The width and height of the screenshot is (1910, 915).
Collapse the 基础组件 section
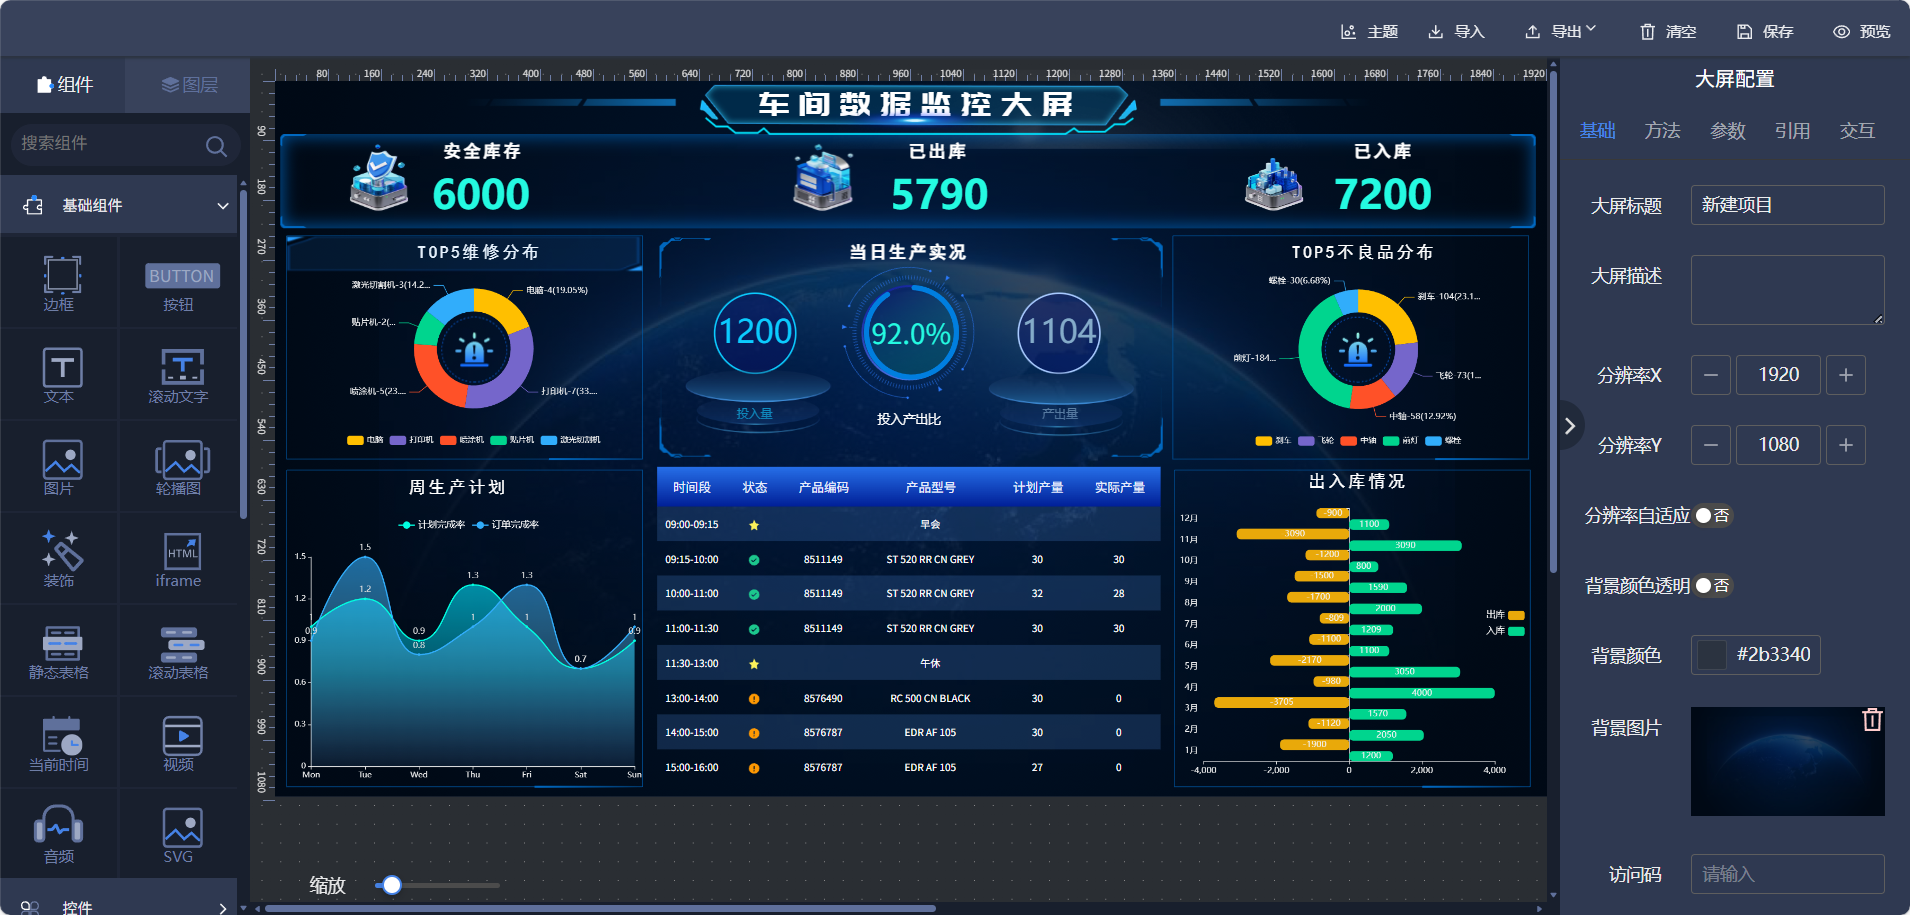(222, 206)
